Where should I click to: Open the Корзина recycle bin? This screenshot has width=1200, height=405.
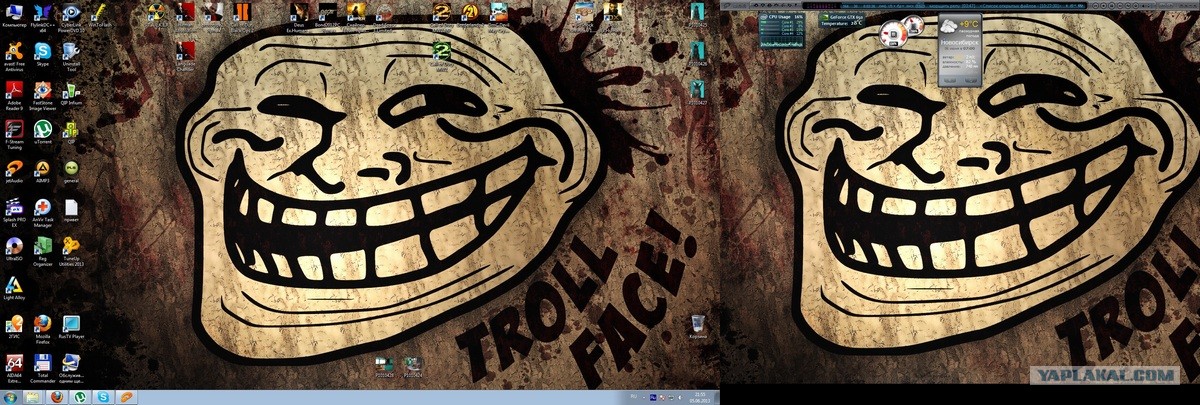(x=699, y=328)
